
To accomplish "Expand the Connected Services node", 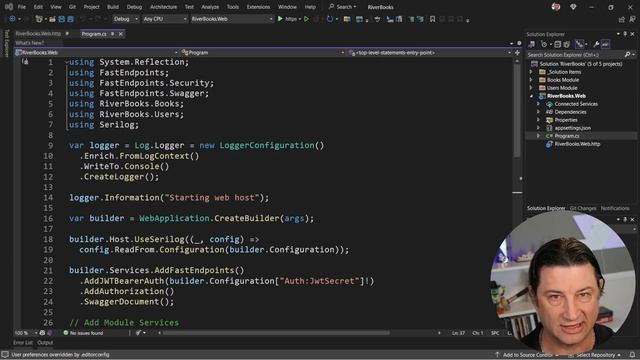I will tap(538, 104).
